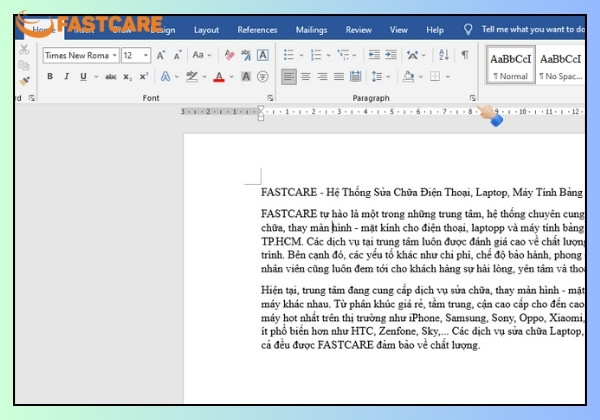Open the Layout tab
The image size is (600, 420).
[x=206, y=30]
